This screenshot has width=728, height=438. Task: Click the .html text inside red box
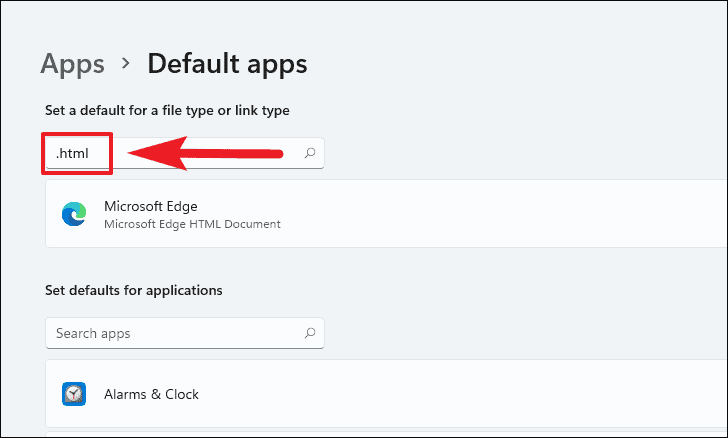pyautogui.click(x=72, y=153)
